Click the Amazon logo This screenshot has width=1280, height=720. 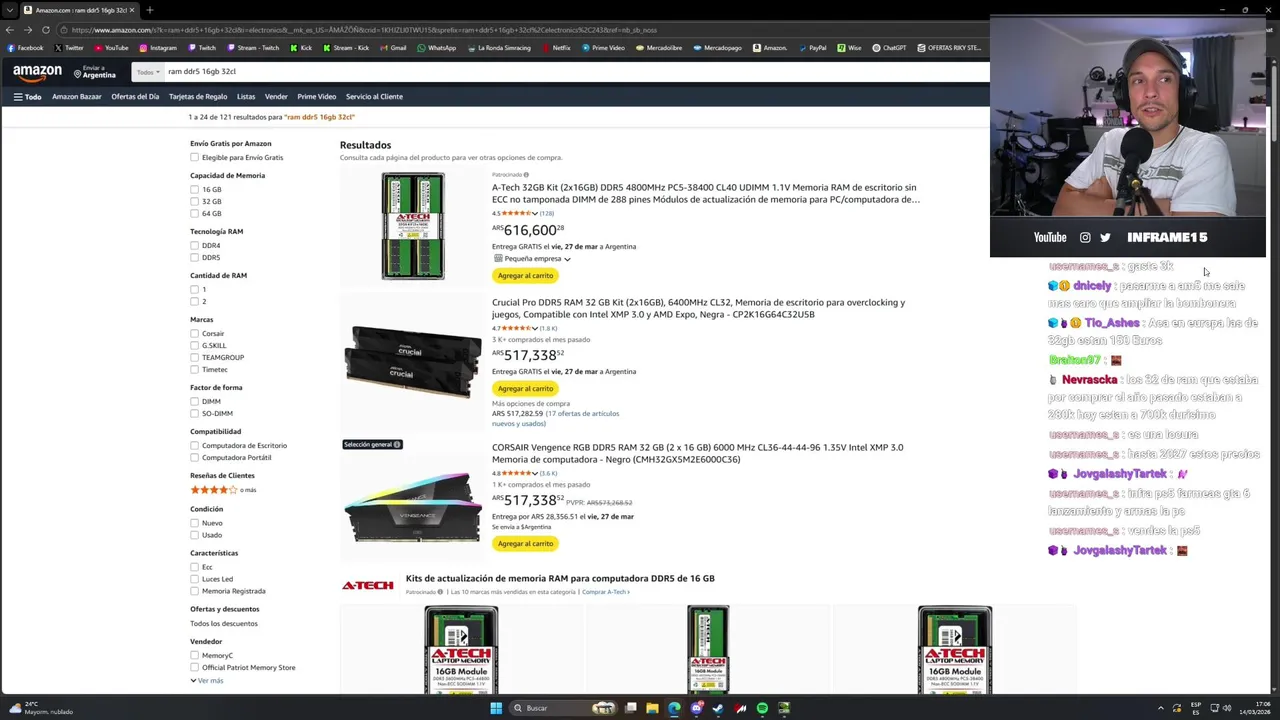37,72
